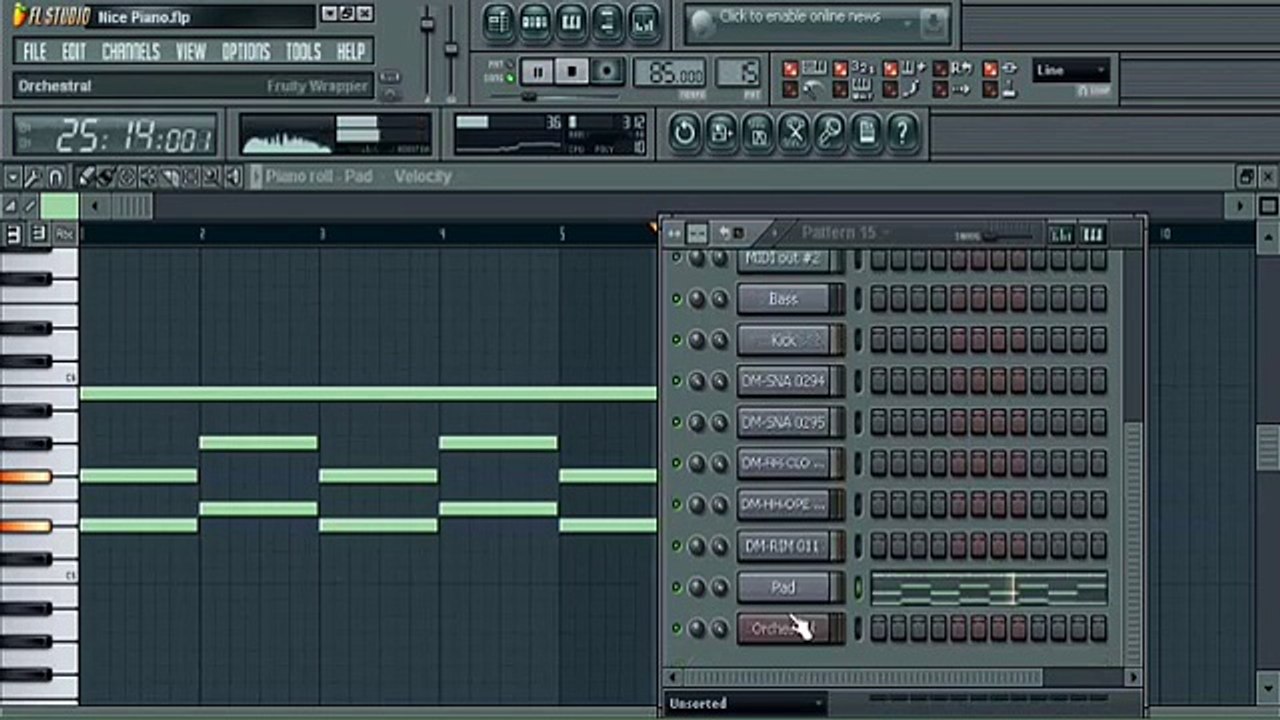
Task: Open the TOOLS menu
Action: [303, 52]
